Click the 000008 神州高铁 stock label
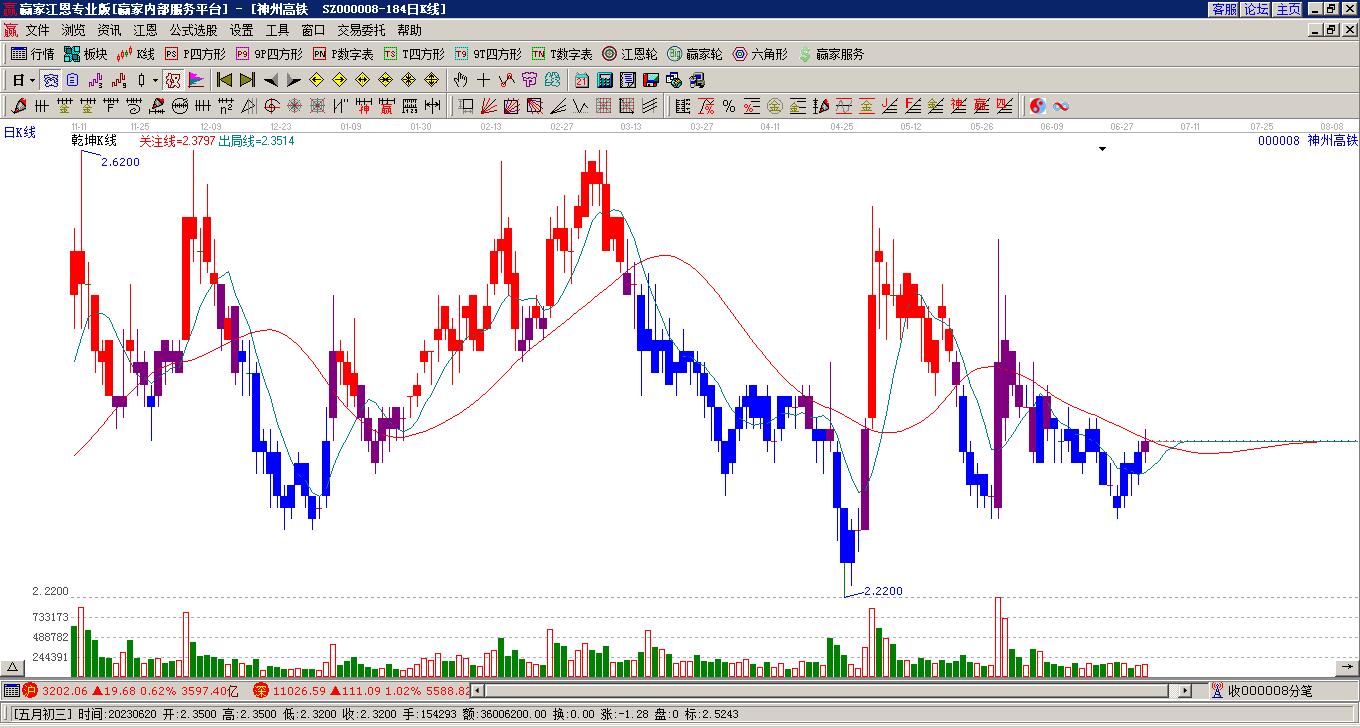Image resolution: width=1360 pixels, height=728 pixels. (x=1308, y=141)
